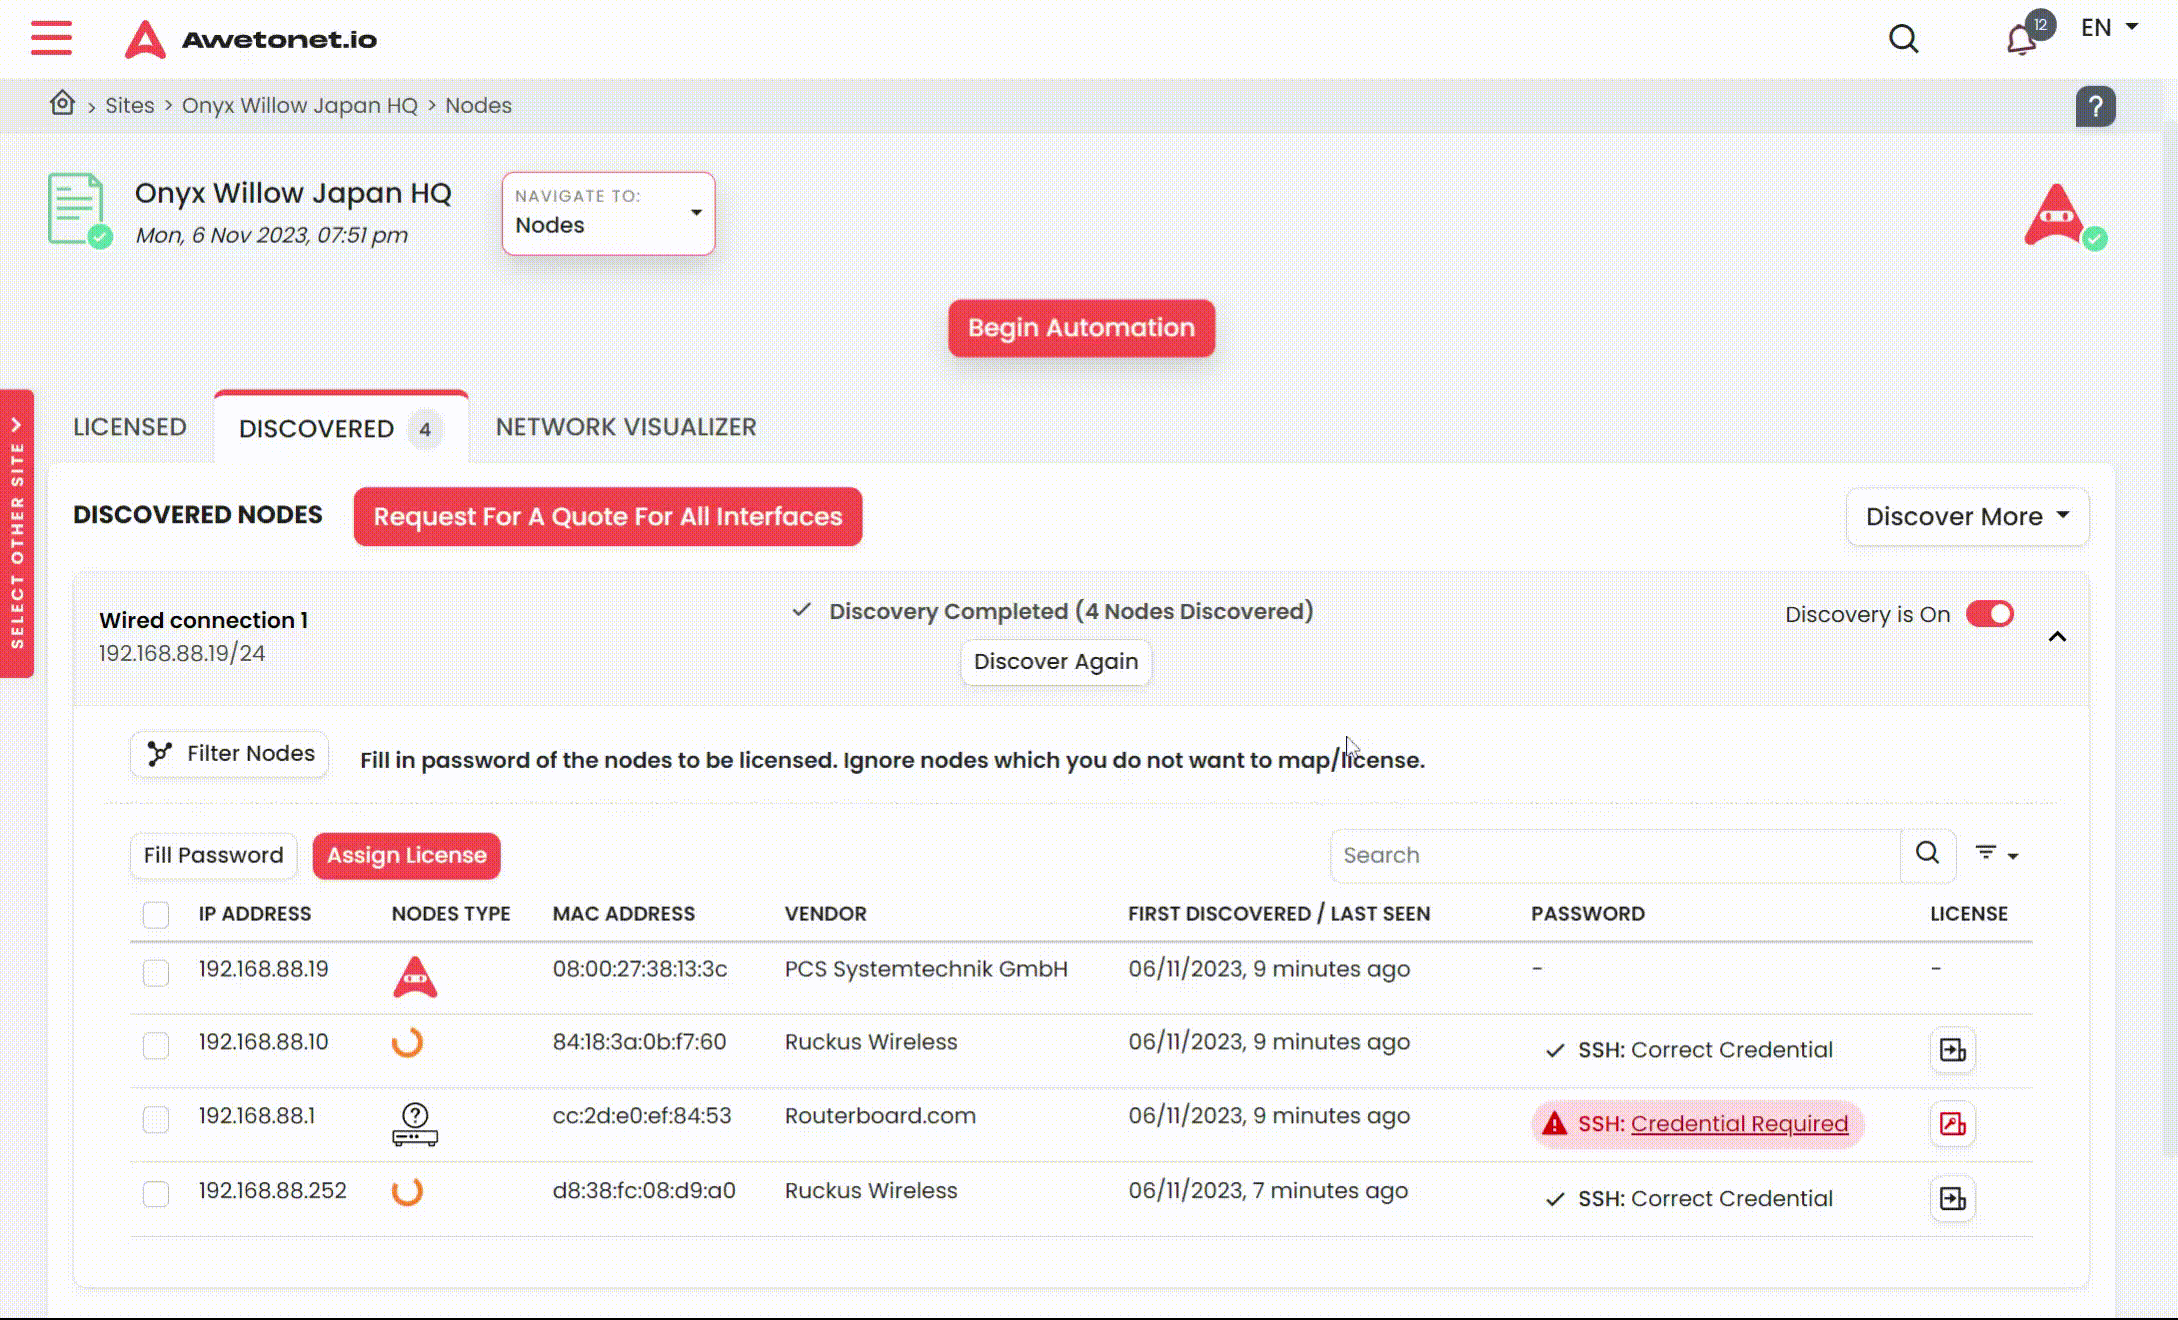Open the Discover More dropdown
2178x1320 pixels.
[1967, 516]
